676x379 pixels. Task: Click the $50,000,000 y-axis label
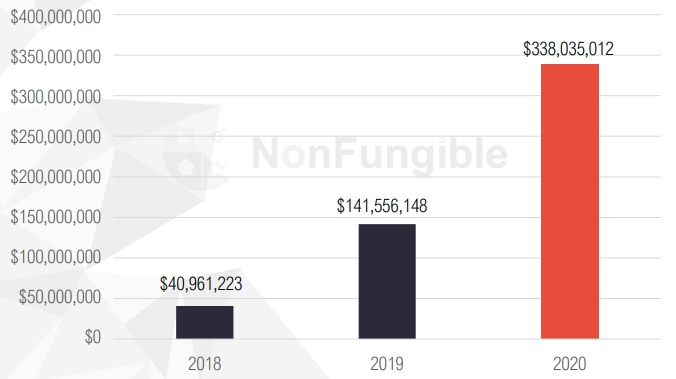coord(59,297)
